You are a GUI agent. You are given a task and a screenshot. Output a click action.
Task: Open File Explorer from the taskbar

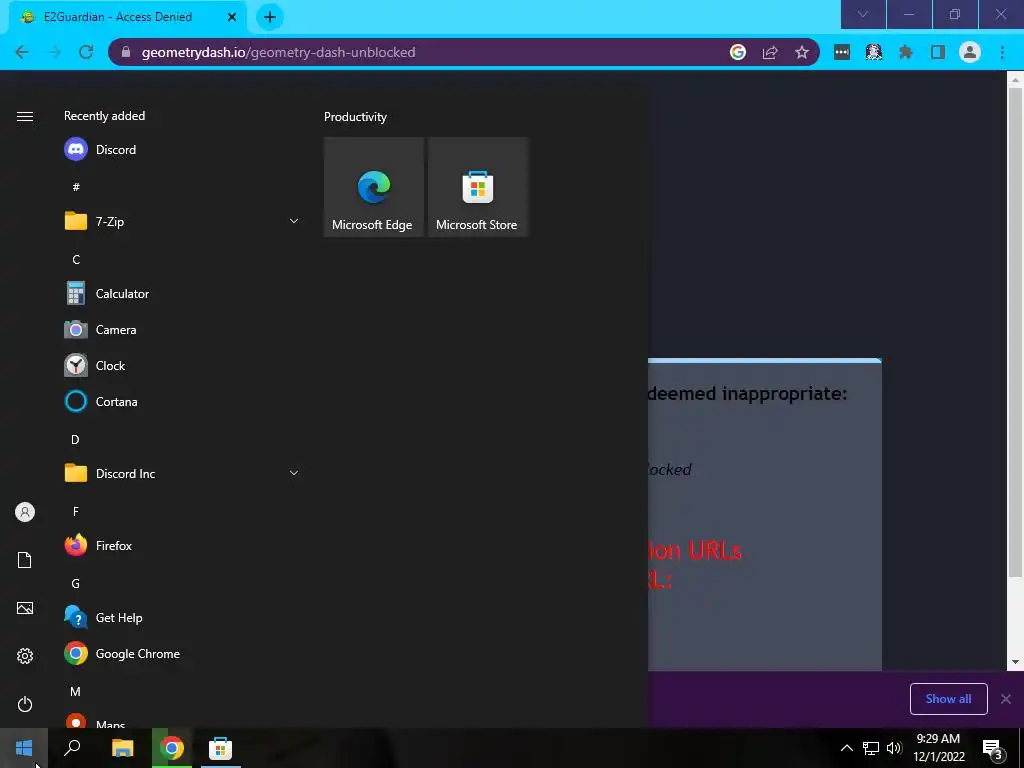click(x=122, y=748)
